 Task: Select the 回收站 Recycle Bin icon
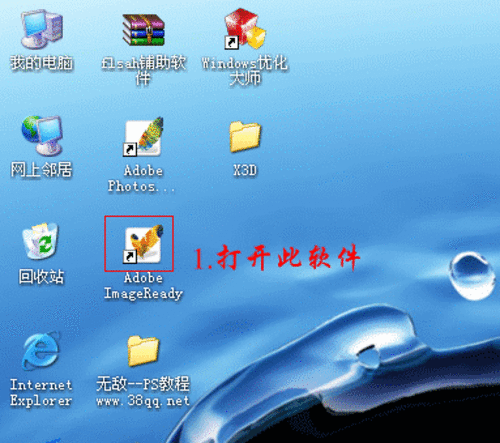click(x=41, y=242)
